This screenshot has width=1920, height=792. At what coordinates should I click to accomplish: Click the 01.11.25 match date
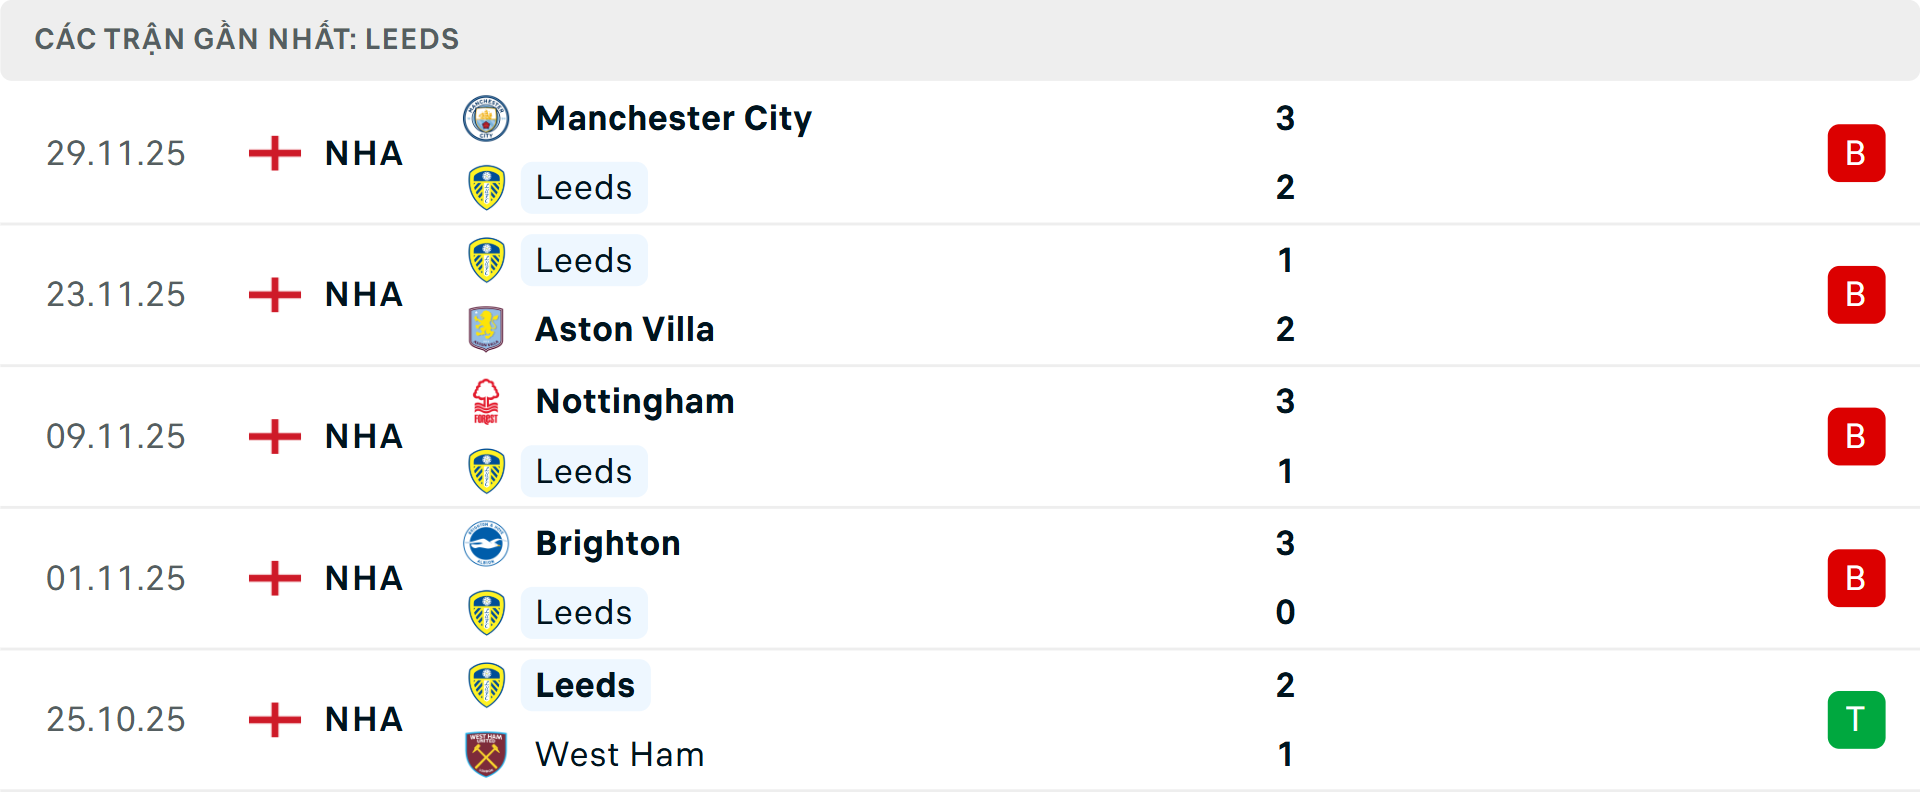tap(116, 579)
